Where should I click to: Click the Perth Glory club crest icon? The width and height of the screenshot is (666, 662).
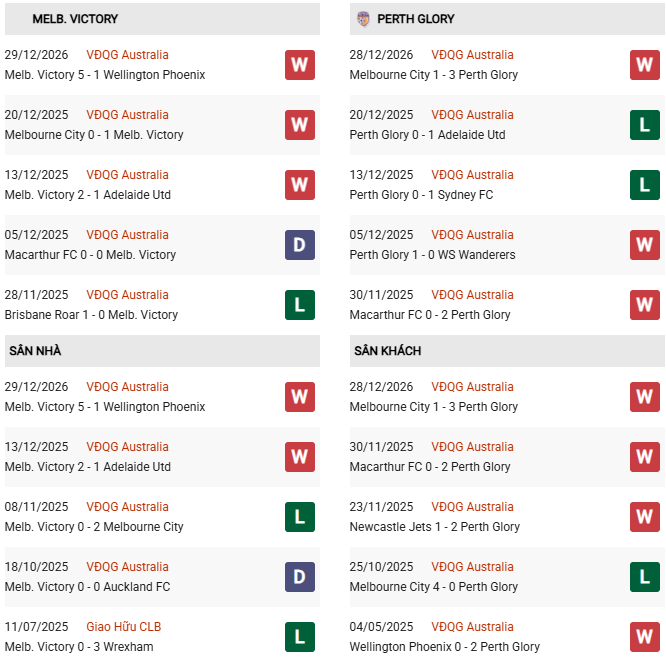point(362,19)
